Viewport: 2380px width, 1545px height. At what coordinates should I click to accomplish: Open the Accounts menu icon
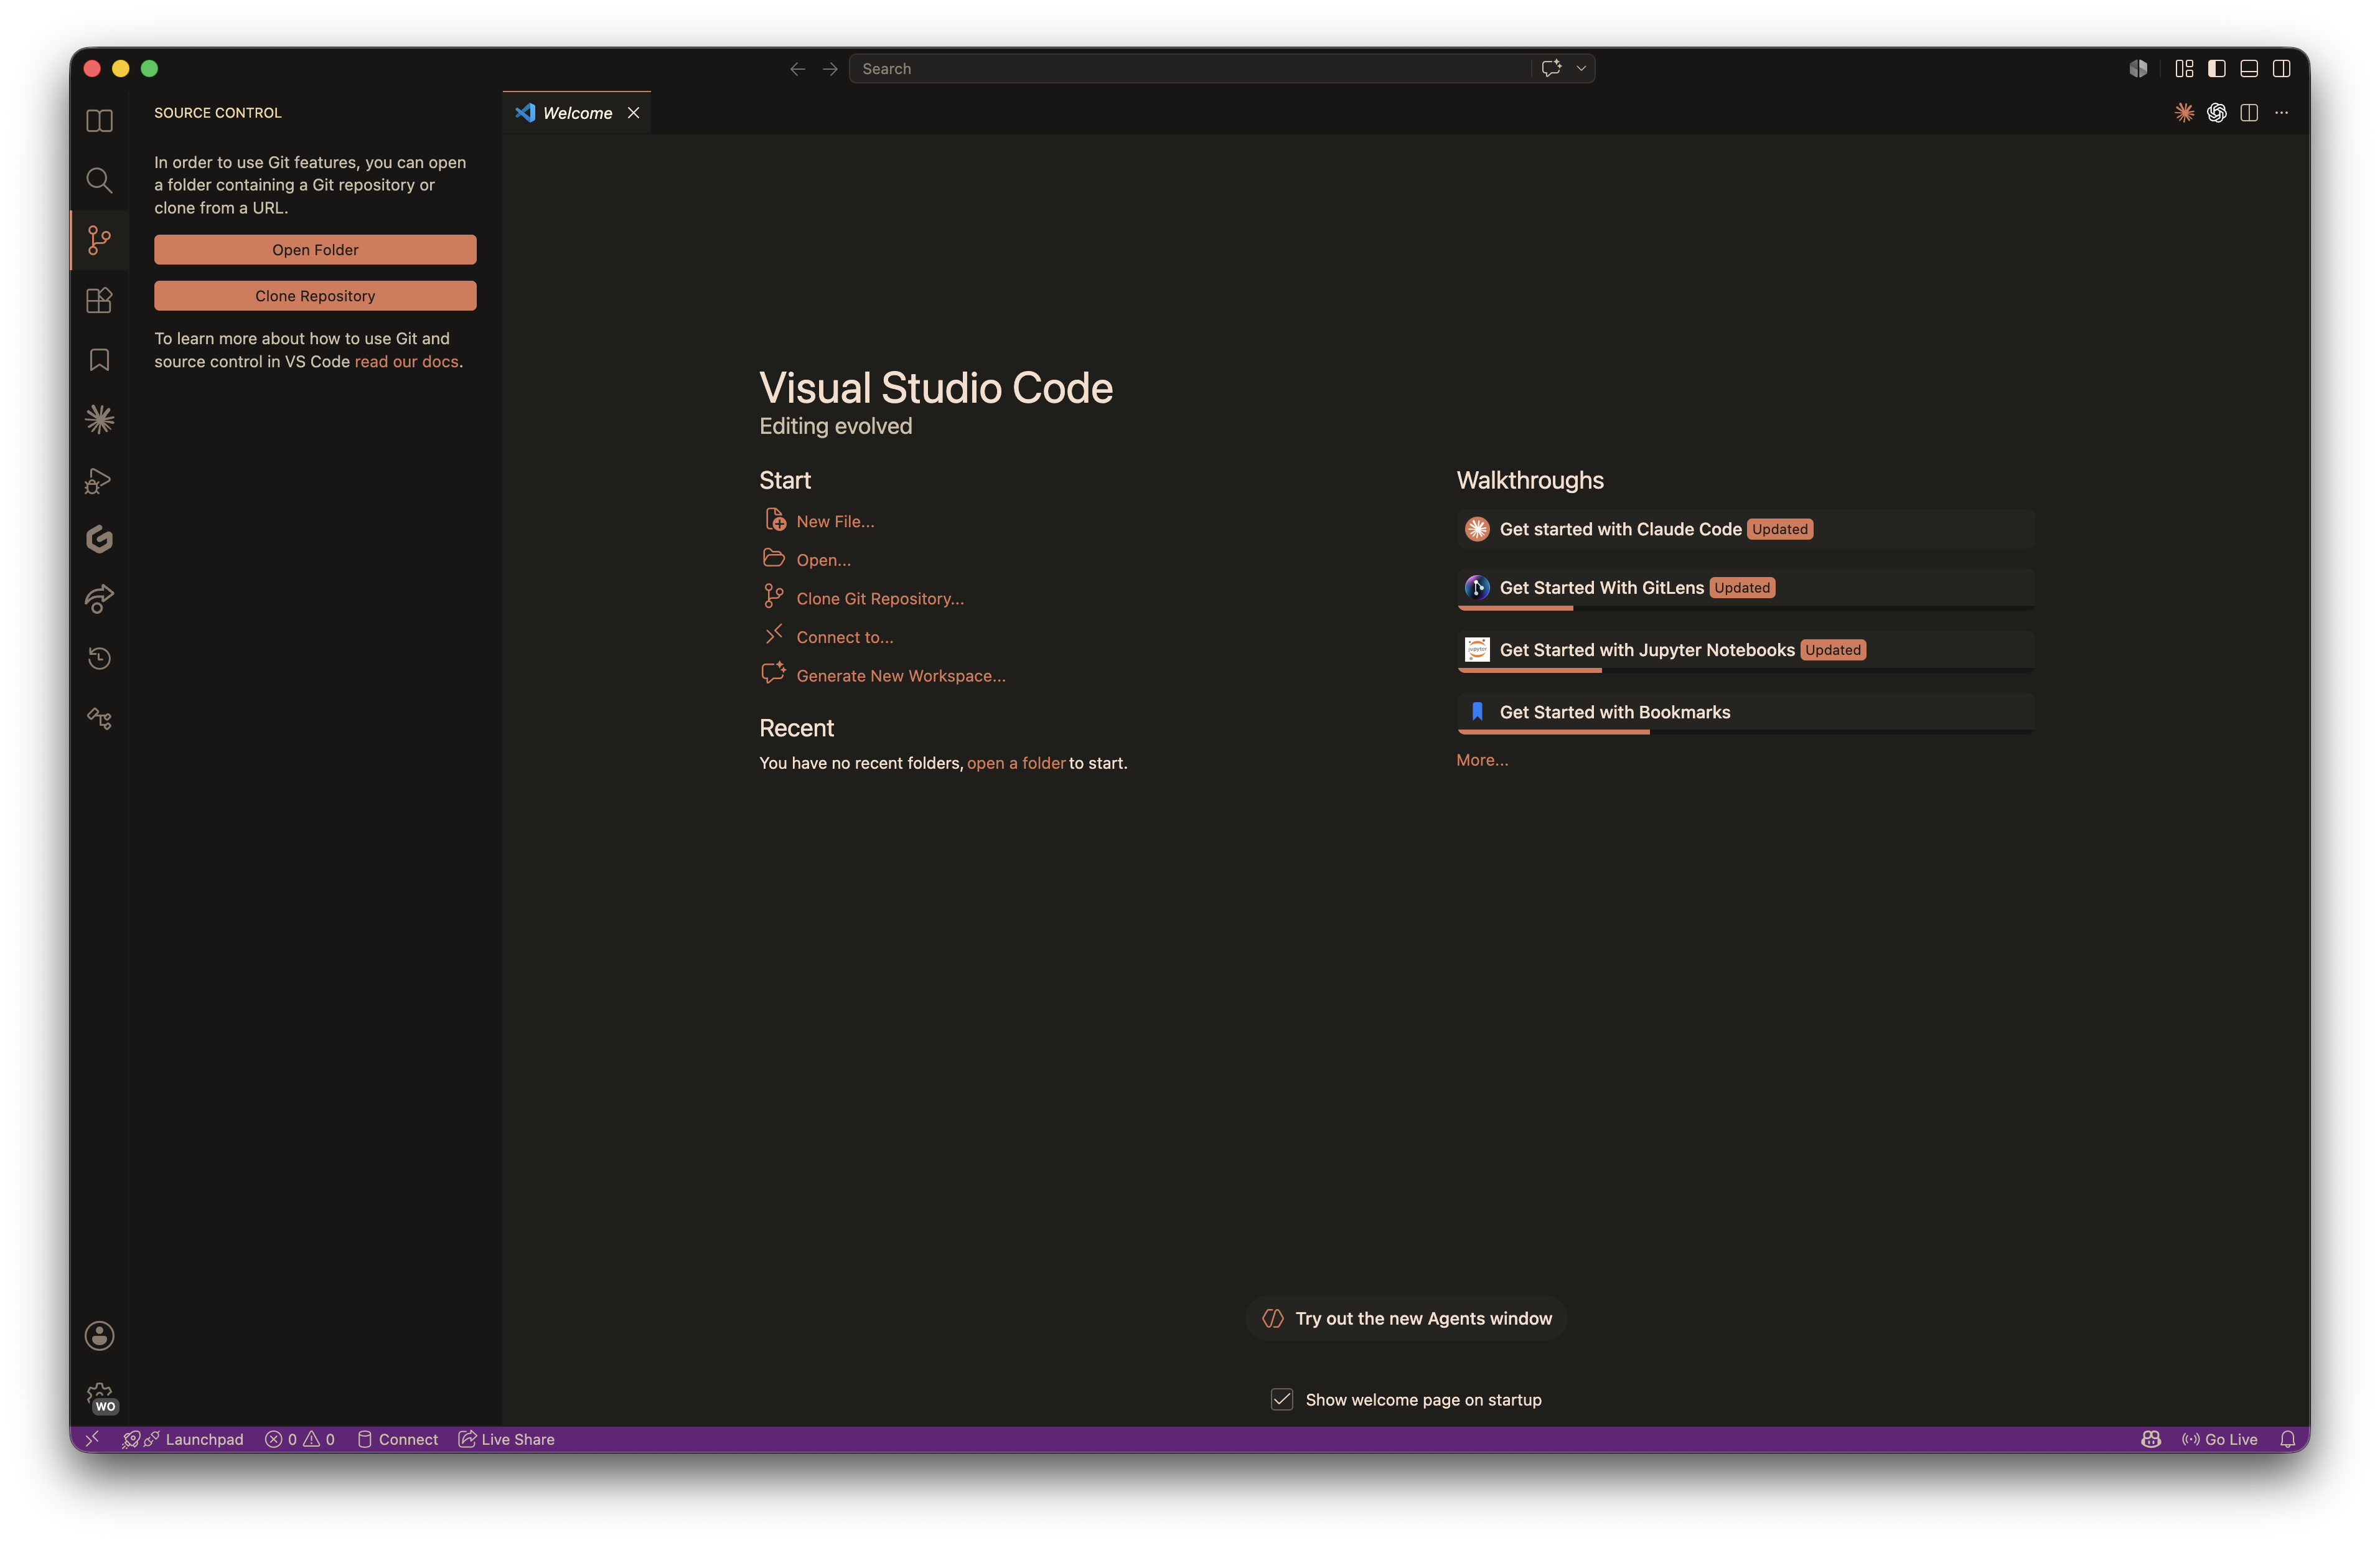coord(99,1336)
